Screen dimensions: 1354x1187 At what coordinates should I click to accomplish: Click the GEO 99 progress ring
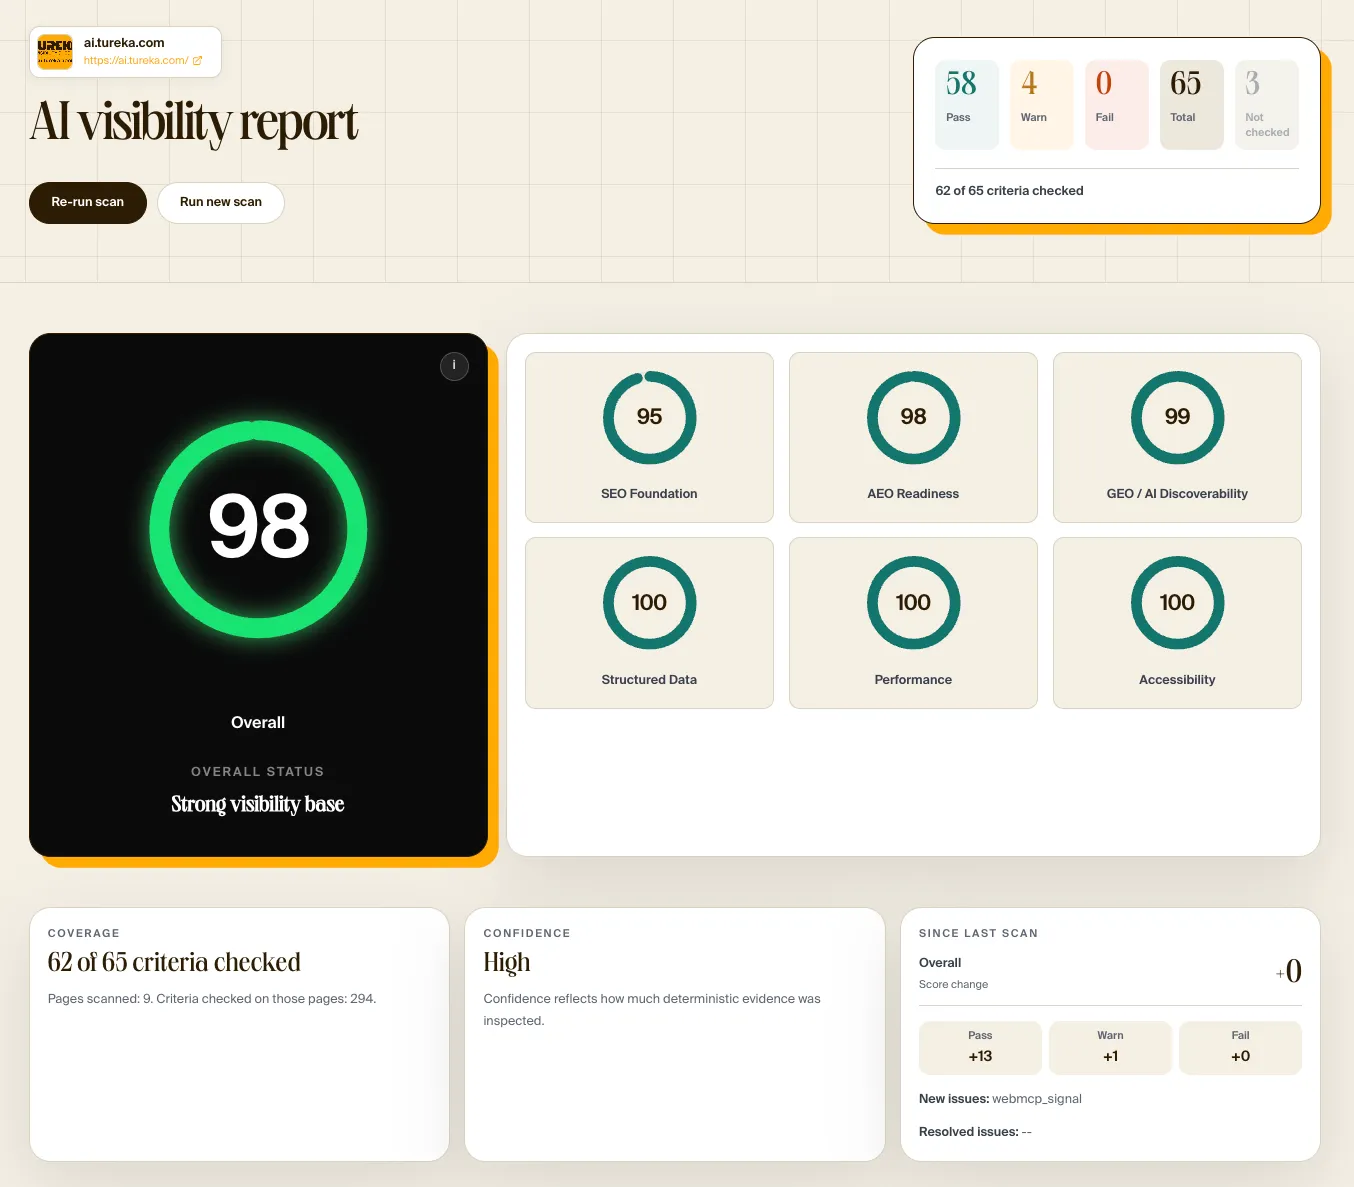[1177, 417]
